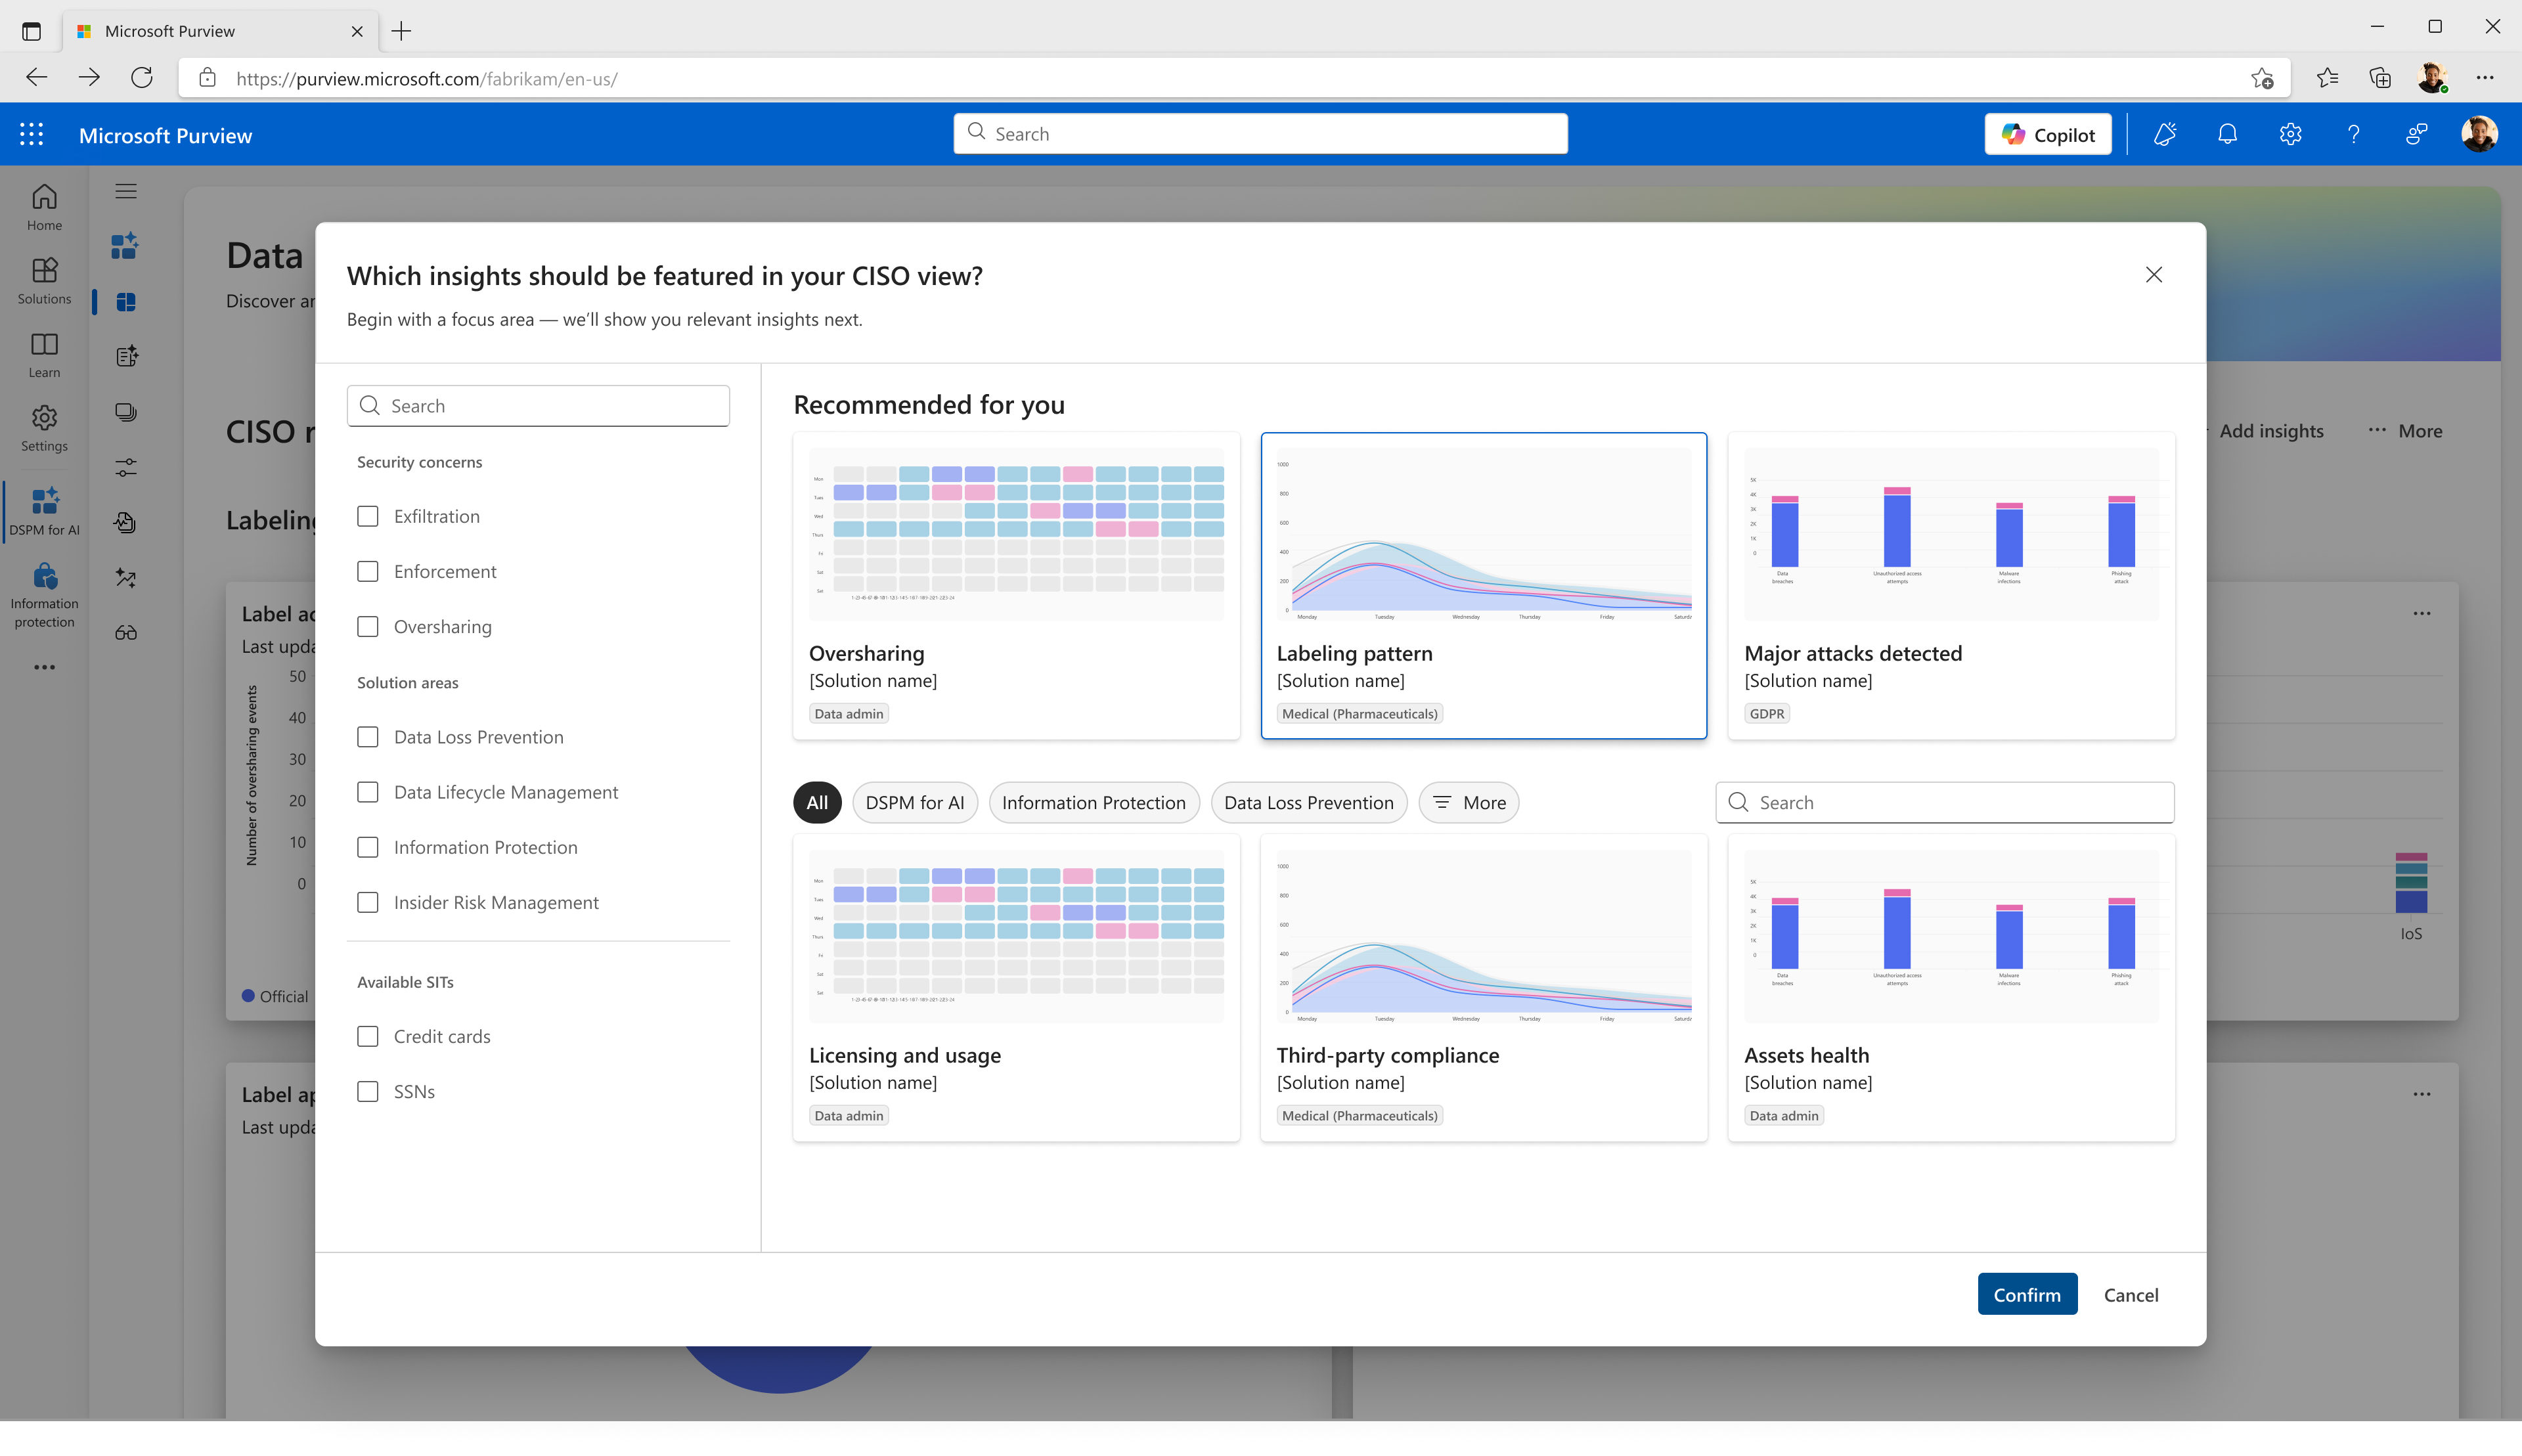
Task: Select the Major attacks detected insight card
Action: (1951, 586)
